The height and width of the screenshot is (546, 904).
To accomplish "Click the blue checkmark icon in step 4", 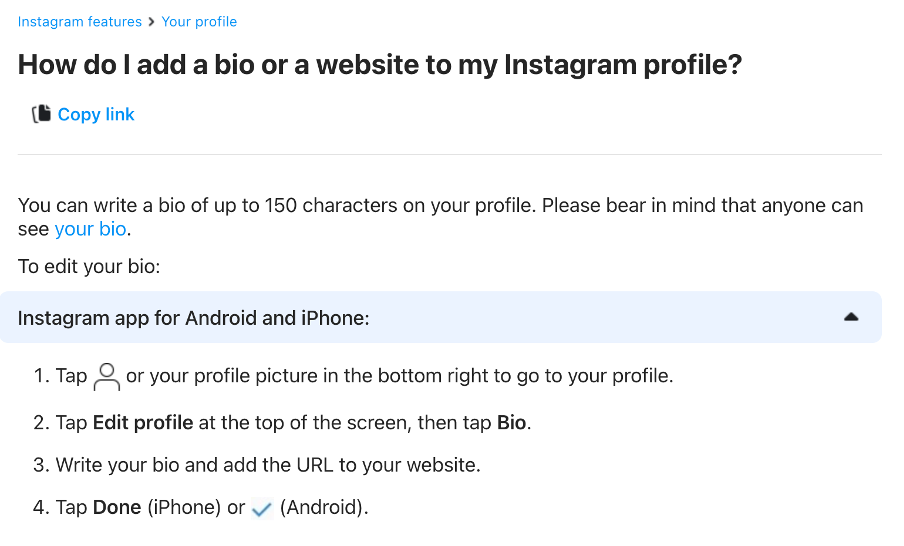I will [262, 509].
